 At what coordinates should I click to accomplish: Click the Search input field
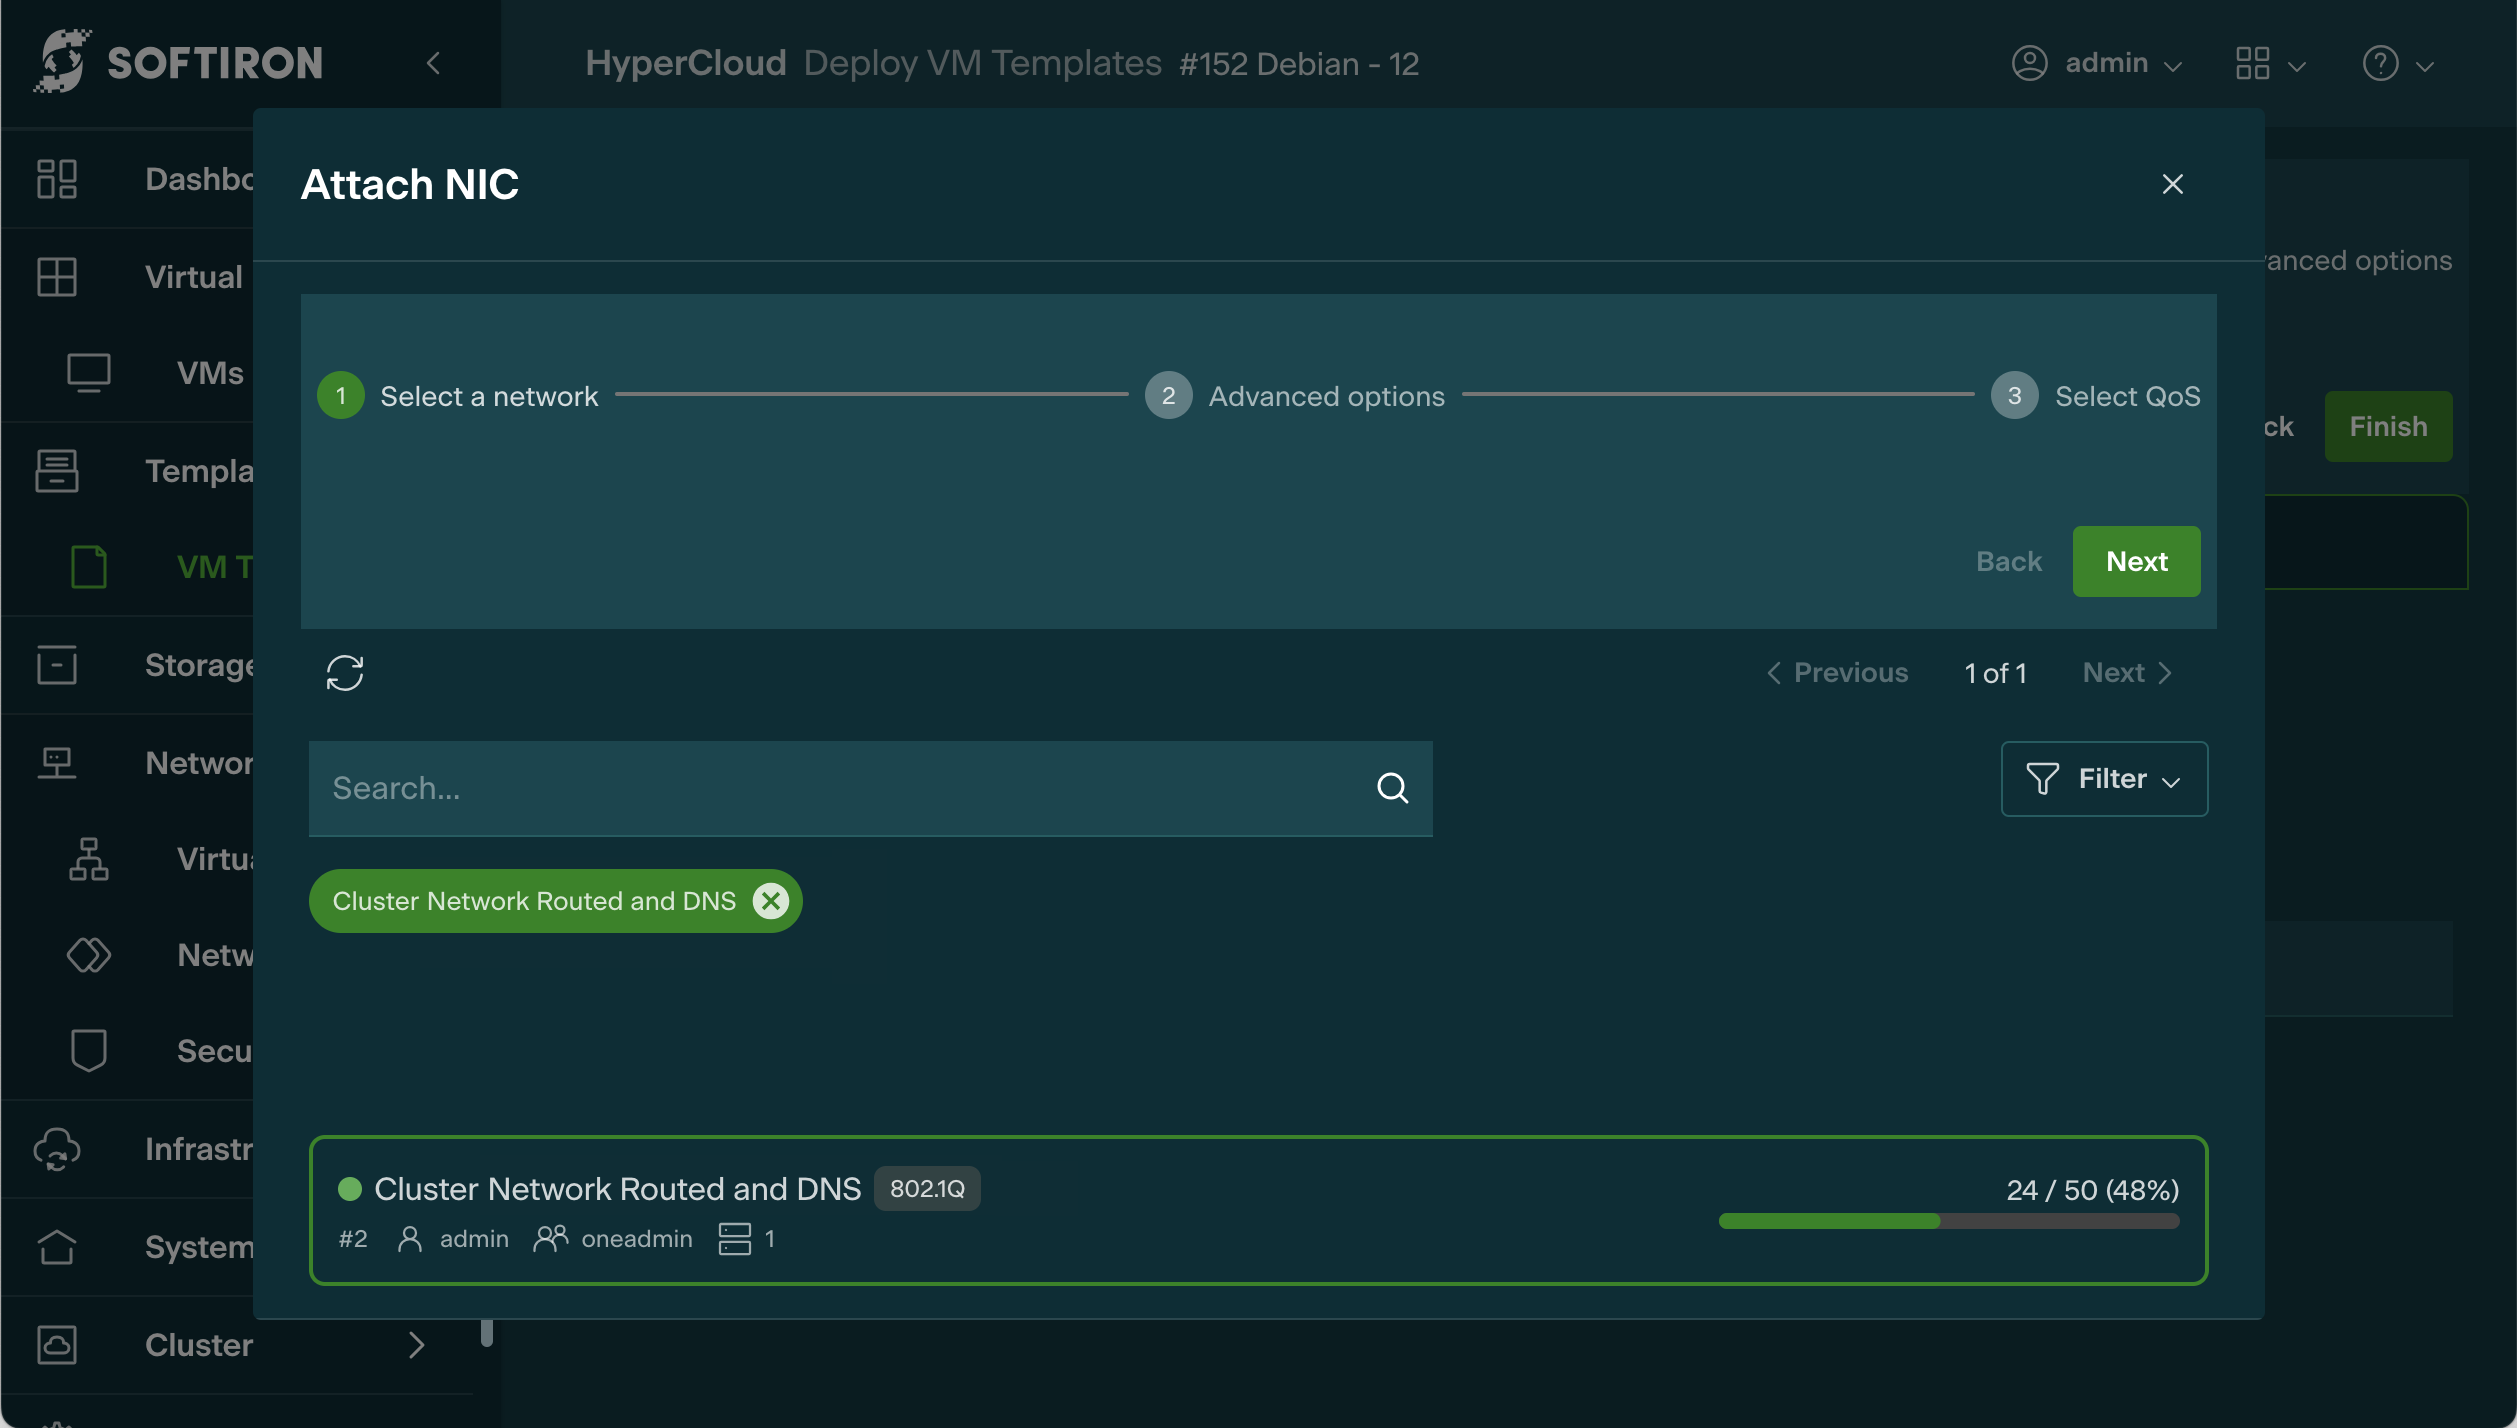tap(840, 788)
